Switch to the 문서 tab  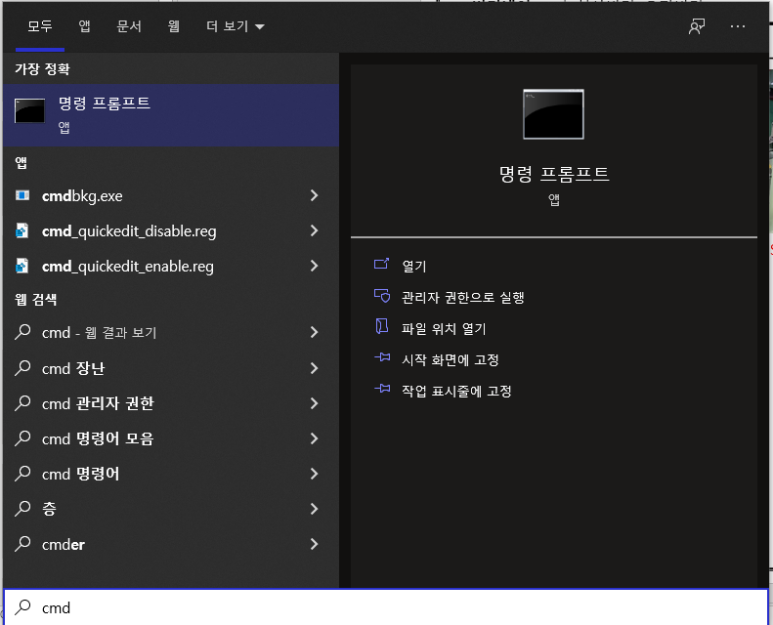pos(129,26)
